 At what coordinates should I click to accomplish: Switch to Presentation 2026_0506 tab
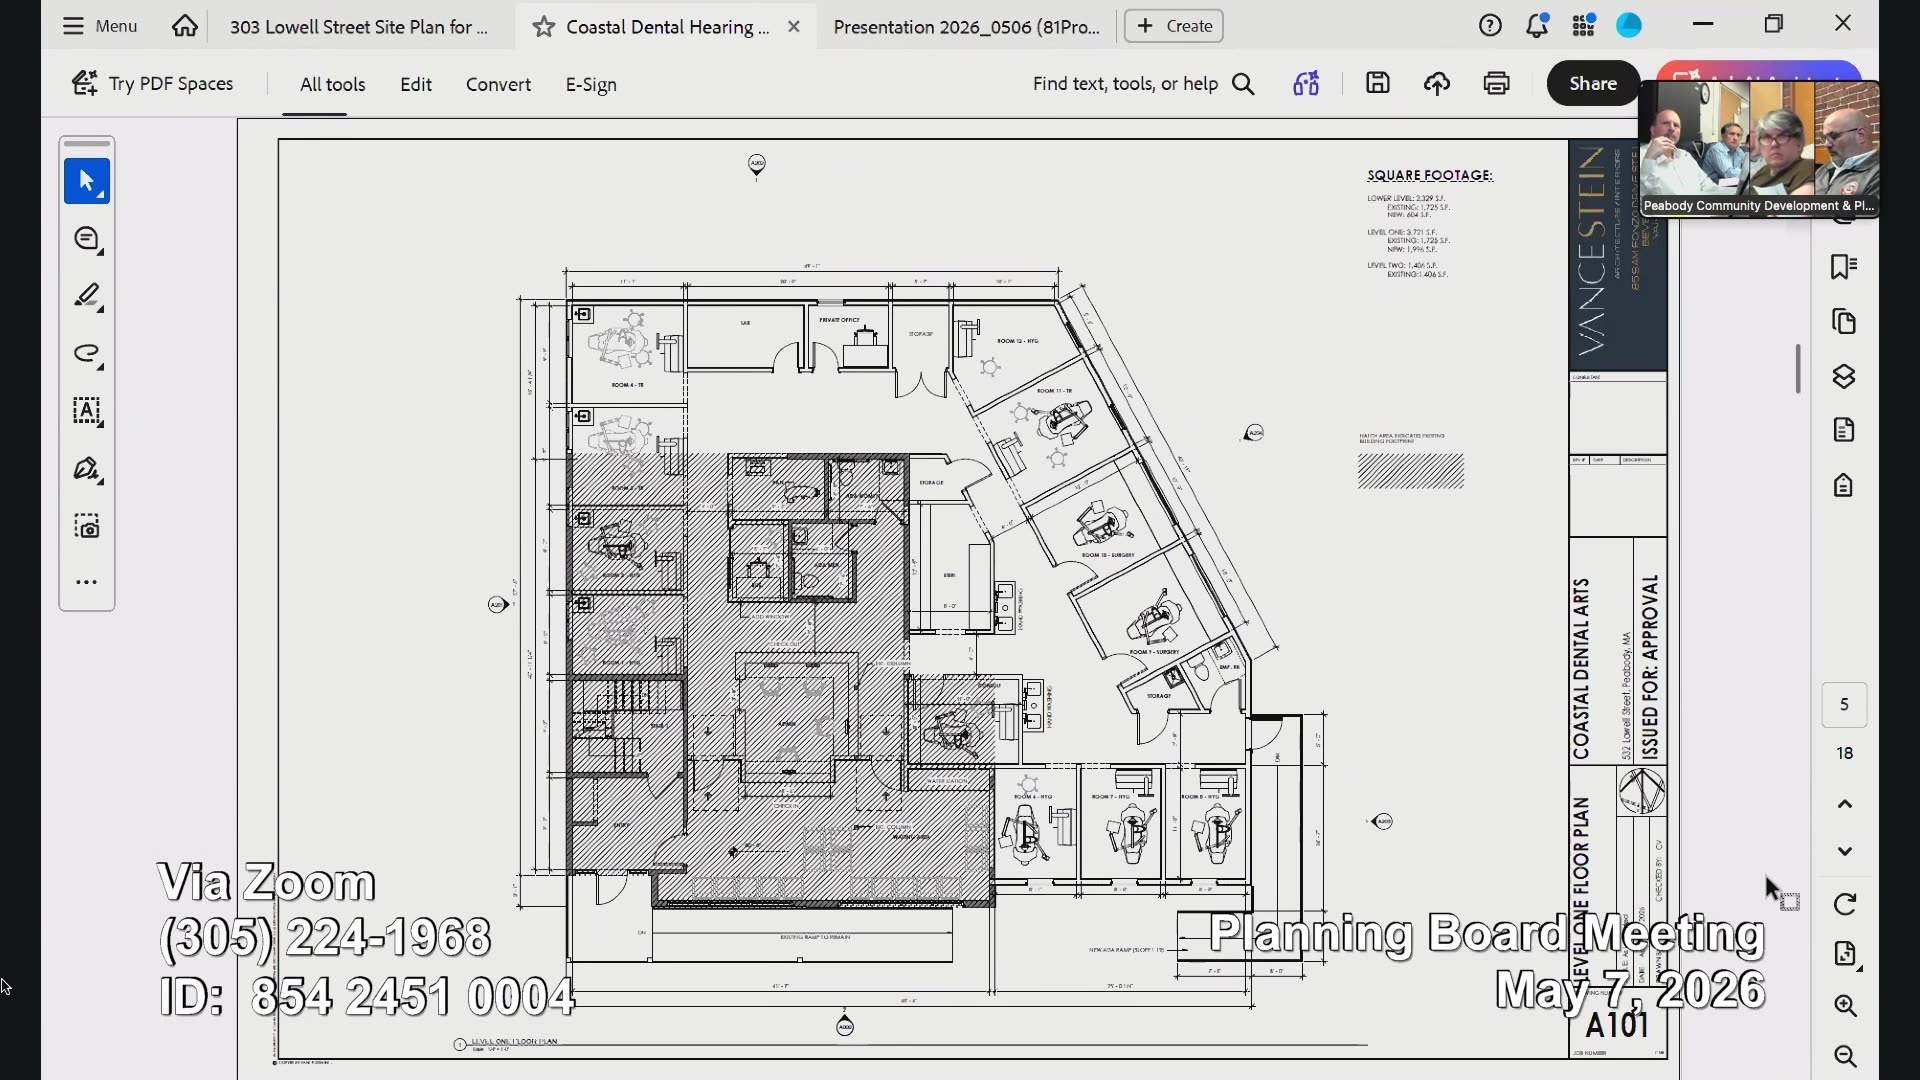tap(966, 27)
